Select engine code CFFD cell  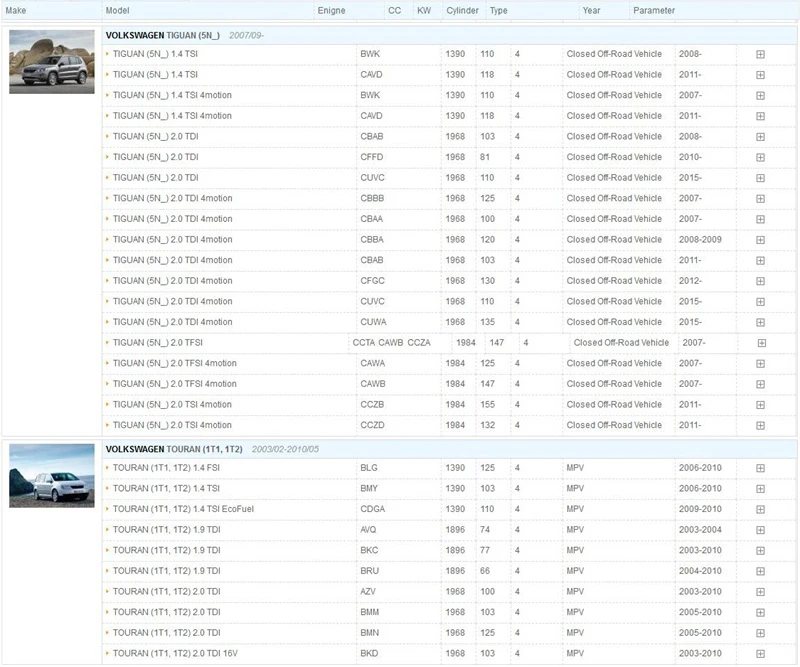371,157
